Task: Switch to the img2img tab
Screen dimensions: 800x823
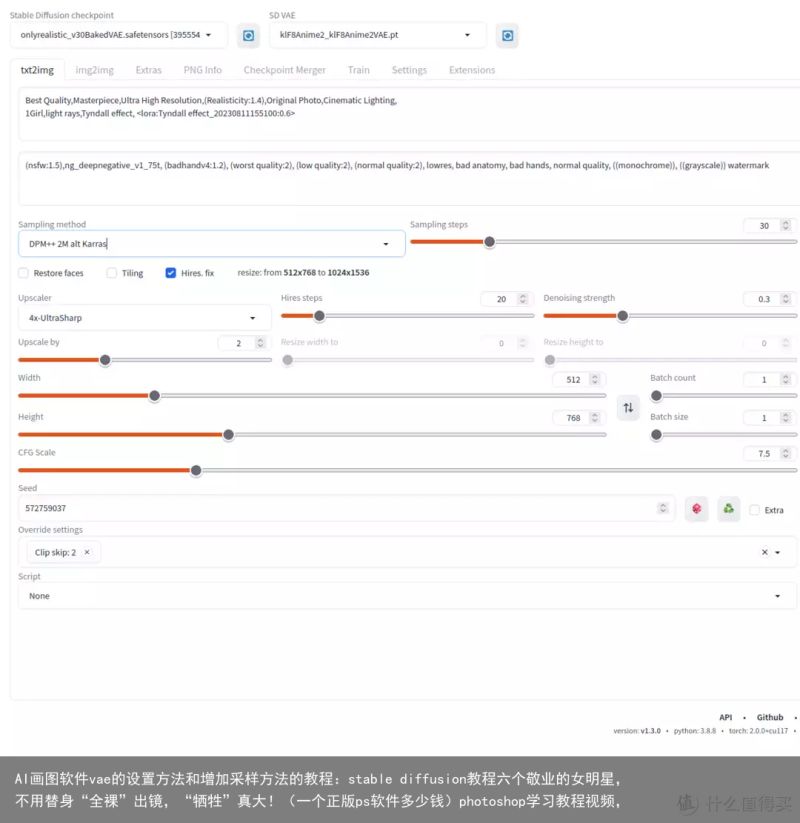Action: coord(94,70)
